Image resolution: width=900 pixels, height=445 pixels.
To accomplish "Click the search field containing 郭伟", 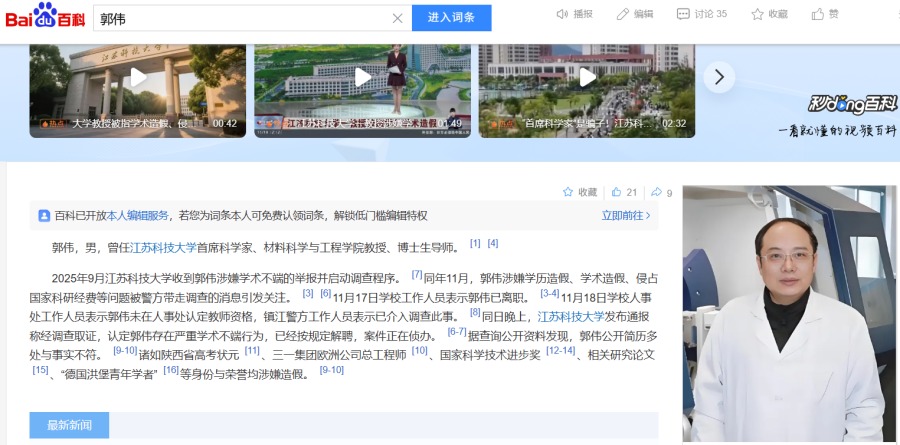I will click(x=240, y=18).
